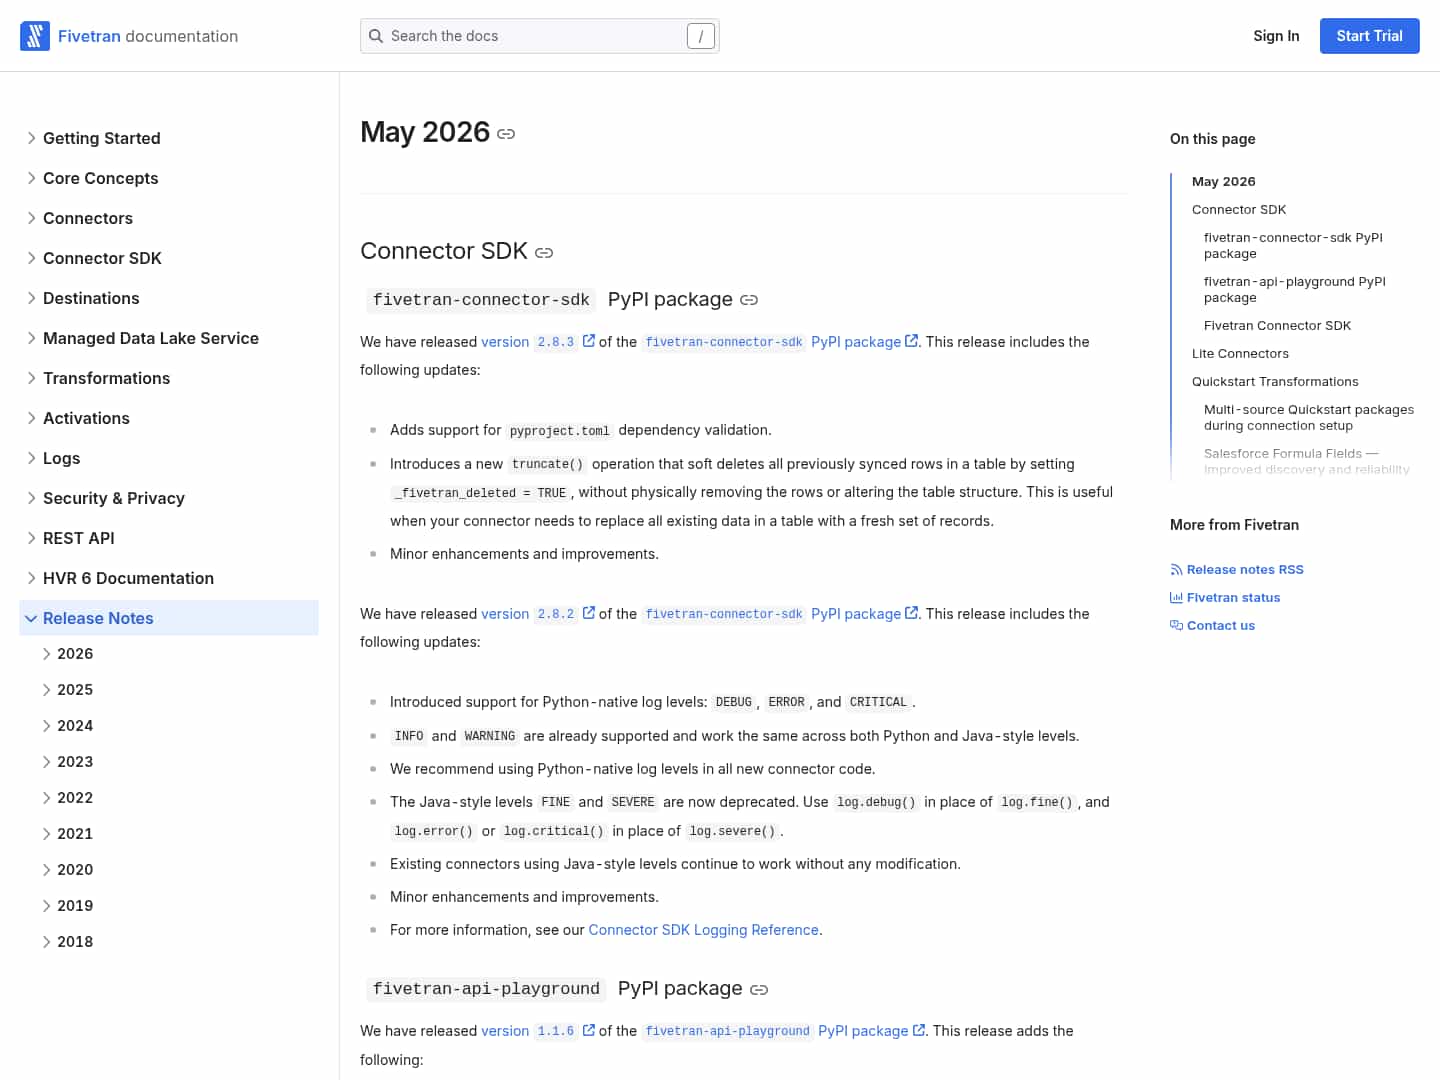1440x1080 pixels.
Task: Copy anchor link for fivetran-connector-sdk PyPI package heading
Action: click(749, 300)
